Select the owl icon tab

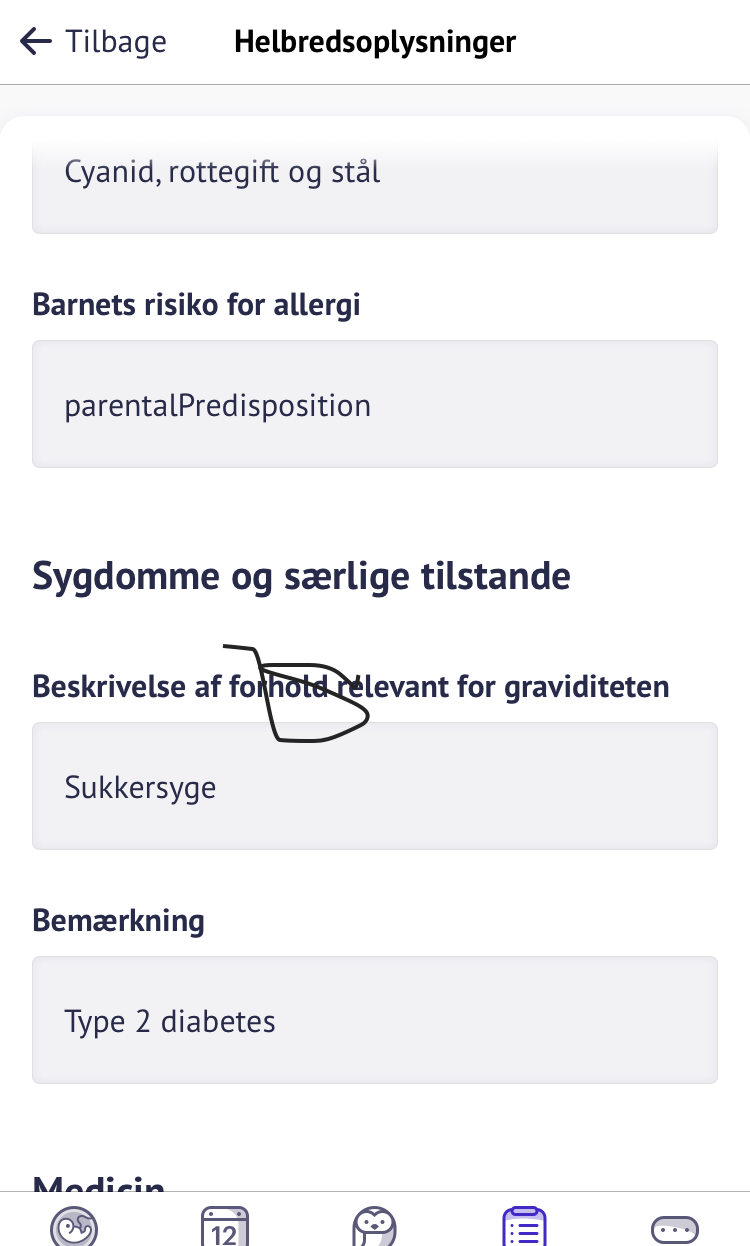pos(374,1226)
